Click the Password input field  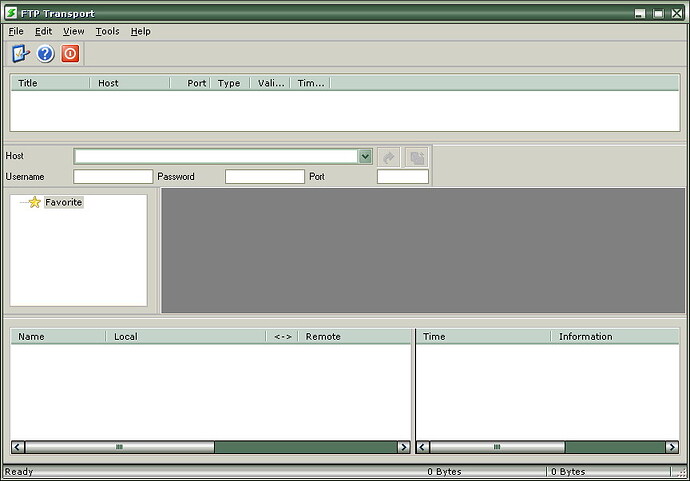(264, 176)
